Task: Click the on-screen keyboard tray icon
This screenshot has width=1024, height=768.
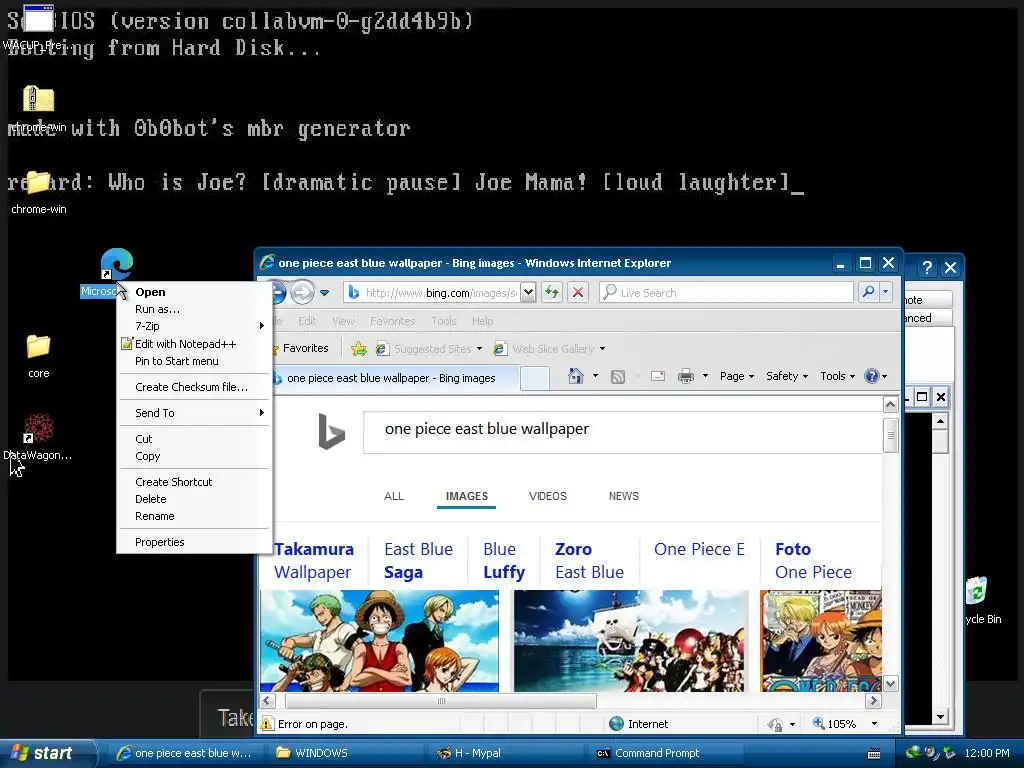Action: [874, 754]
